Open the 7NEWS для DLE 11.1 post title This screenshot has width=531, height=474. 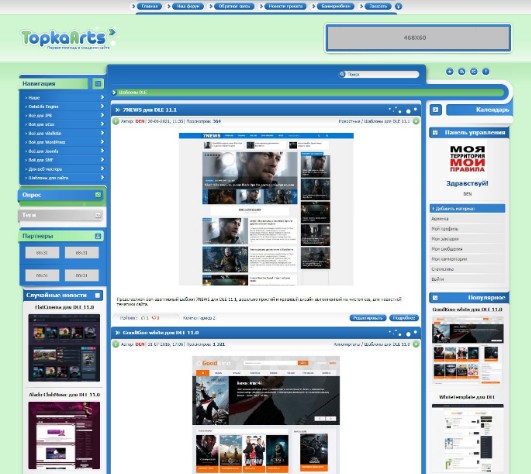click(x=150, y=110)
